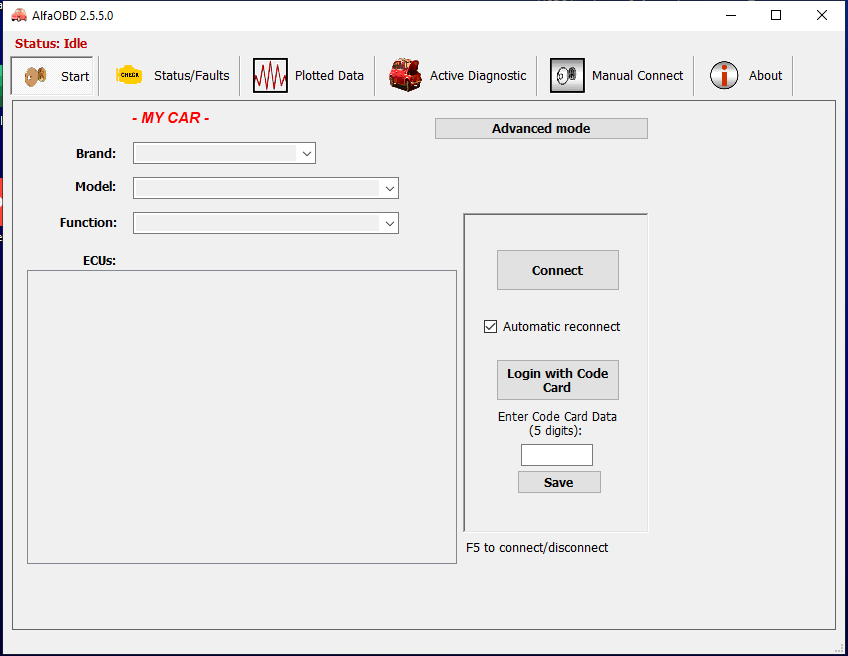Expand the Model dropdown arrow
848x656 pixels.
click(389, 188)
